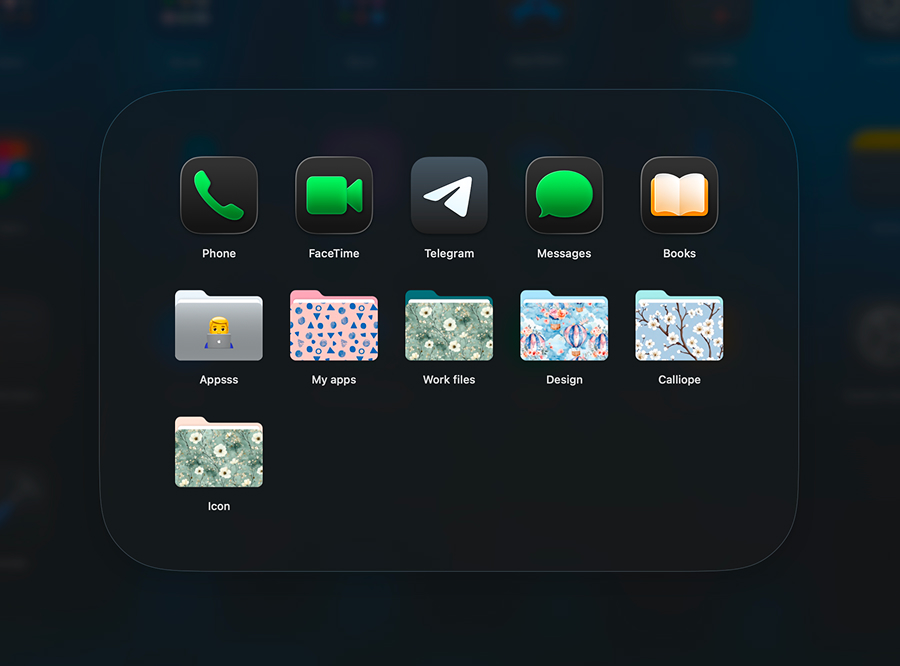Tap the Work files label text
The width and height of the screenshot is (900, 666).
click(448, 379)
